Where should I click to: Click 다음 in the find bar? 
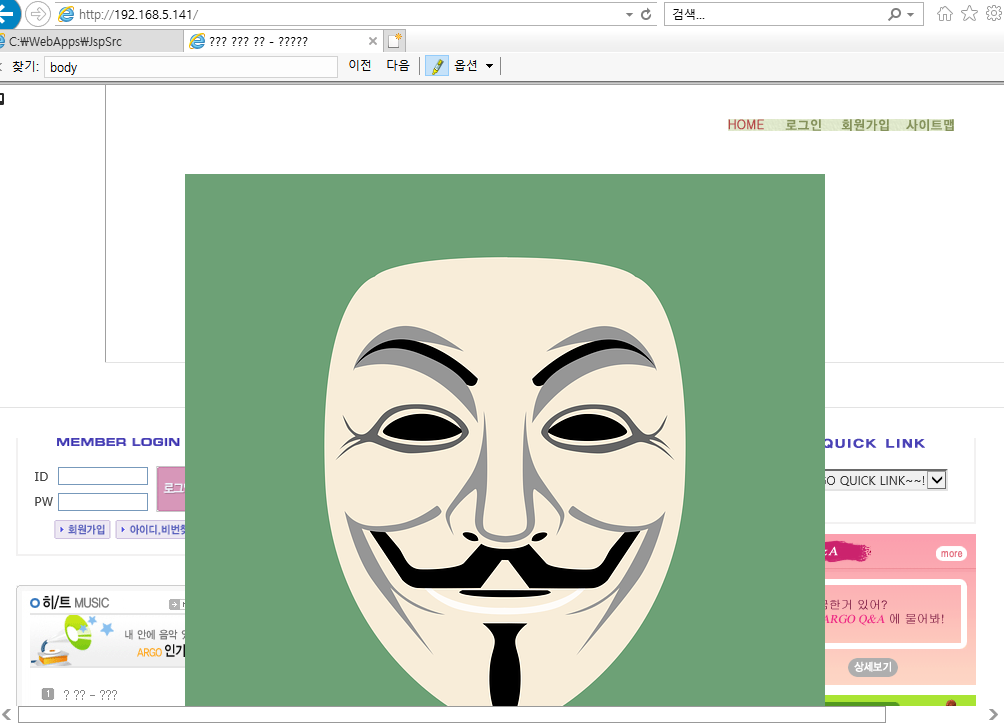point(398,66)
